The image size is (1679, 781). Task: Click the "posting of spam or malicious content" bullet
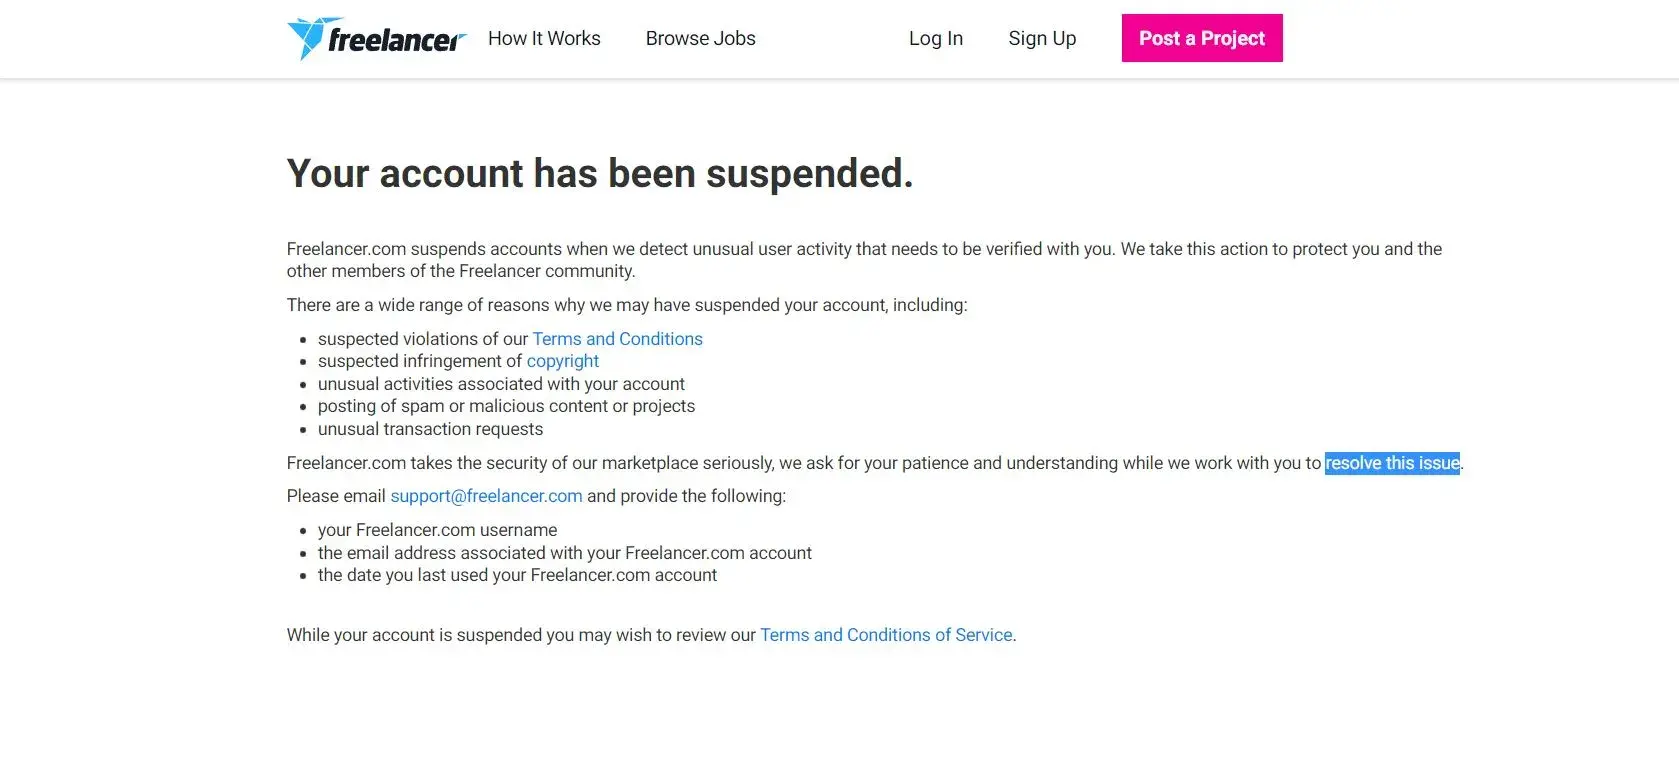506,406
